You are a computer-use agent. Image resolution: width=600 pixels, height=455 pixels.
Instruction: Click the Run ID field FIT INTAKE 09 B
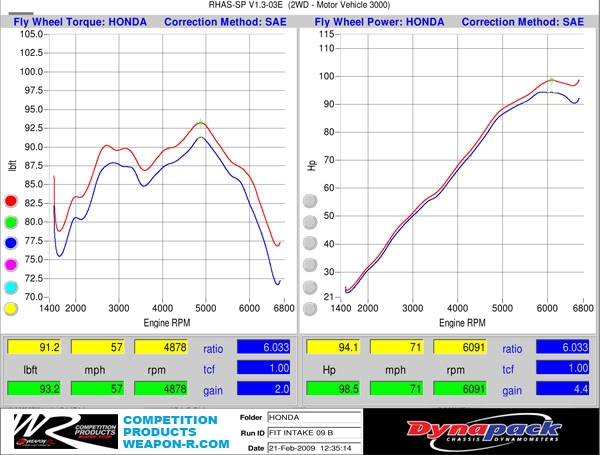pyautogui.click(x=314, y=433)
